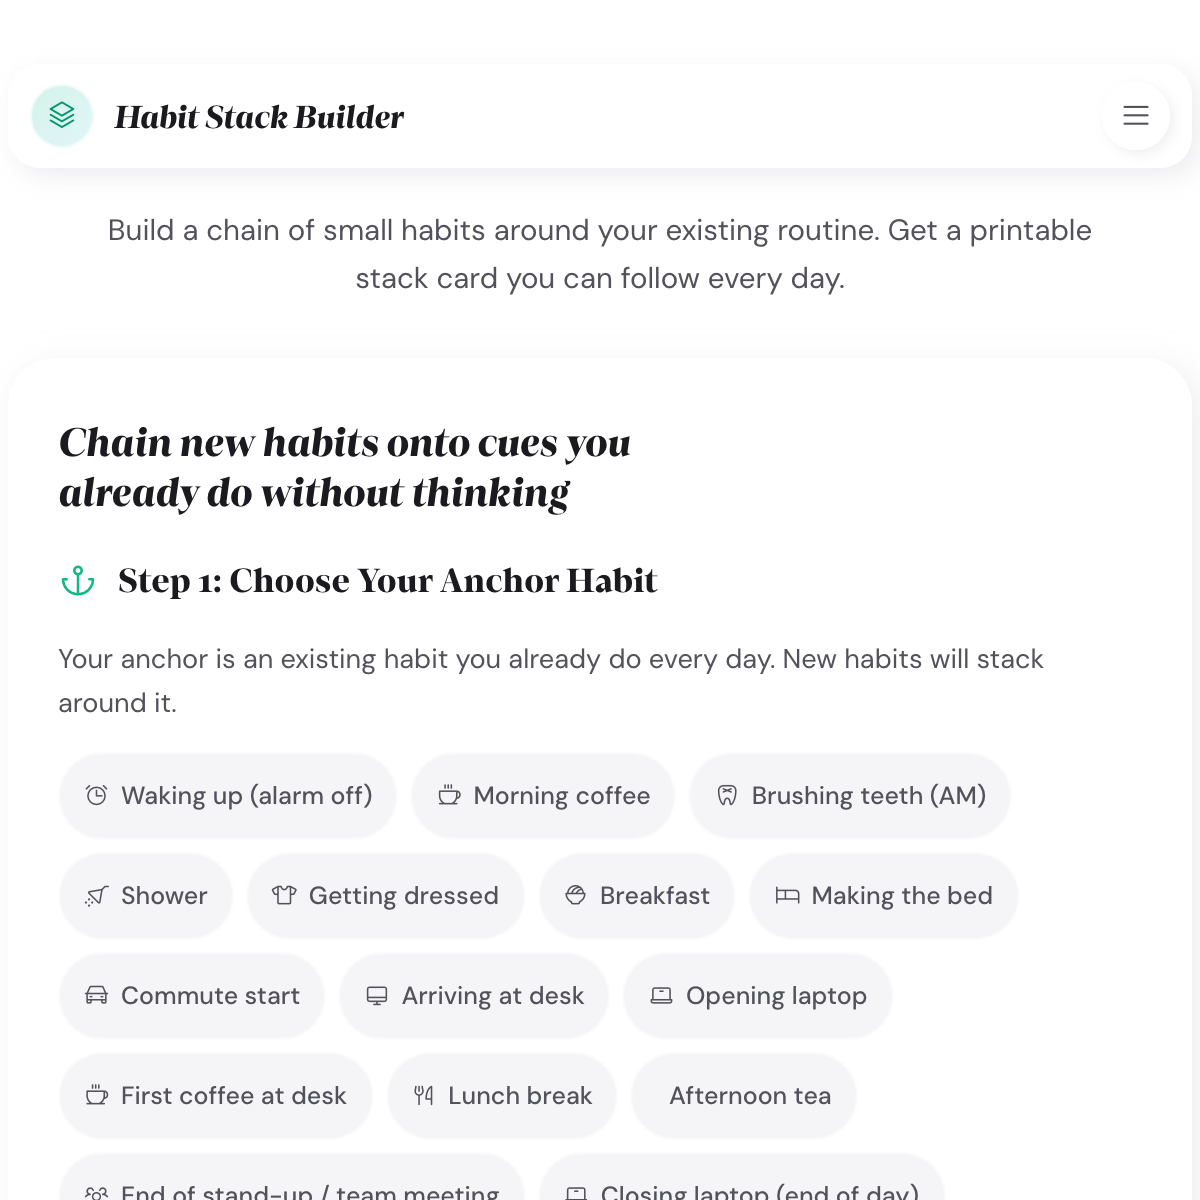
Task: Click the Habit Stack Builder title text
Action: pos(260,116)
